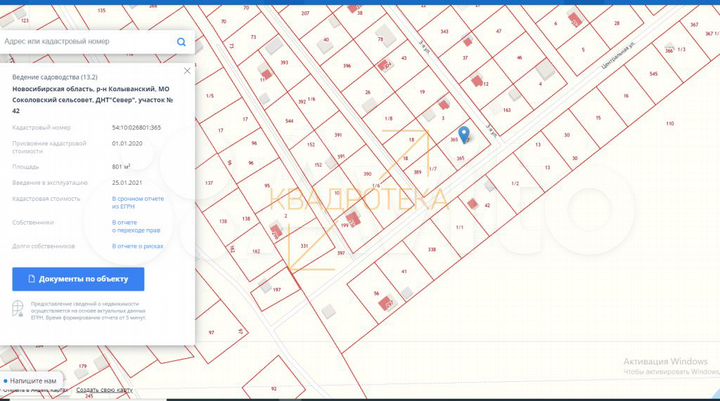Click the Создать свою карту link
720x401 pixels.
pos(104,390)
